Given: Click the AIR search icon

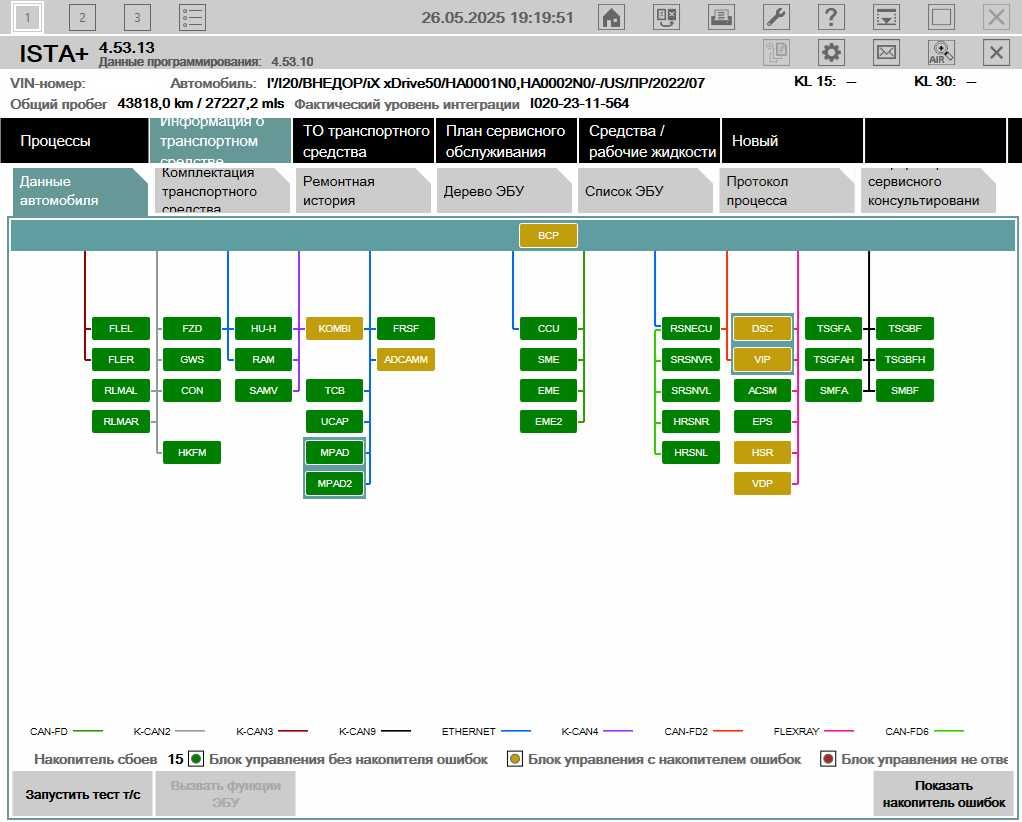Looking at the screenshot, I should [x=941, y=52].
